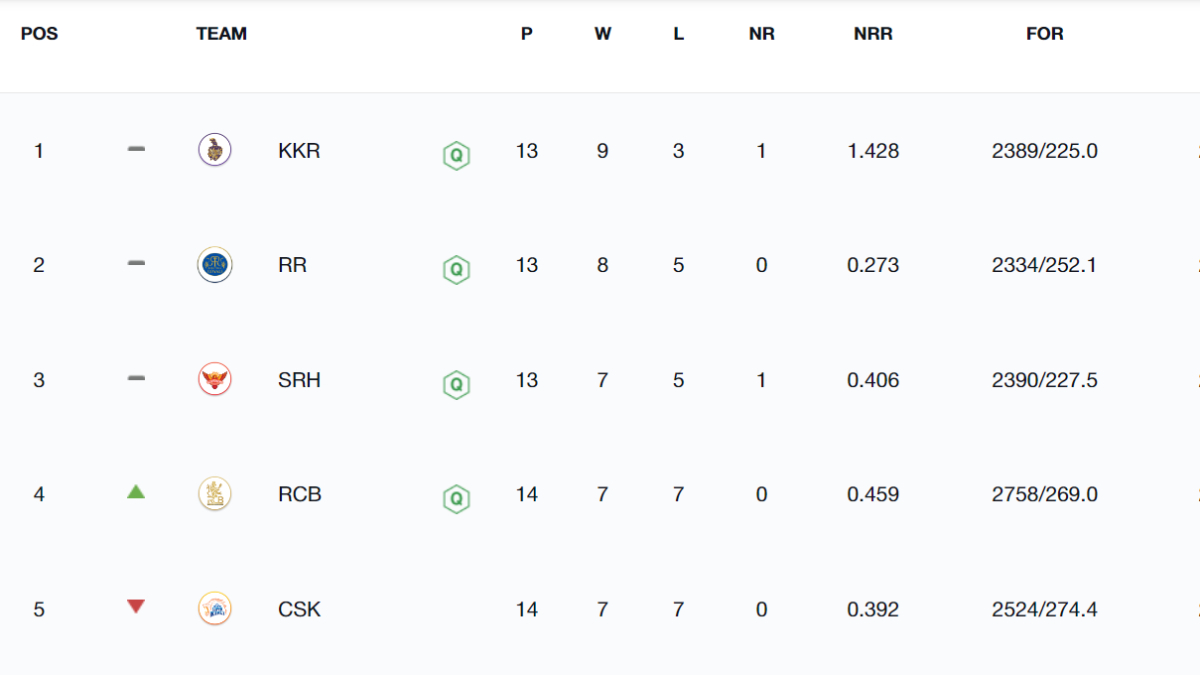
Task: Click the RCB team logo
Action: point(214,494)
